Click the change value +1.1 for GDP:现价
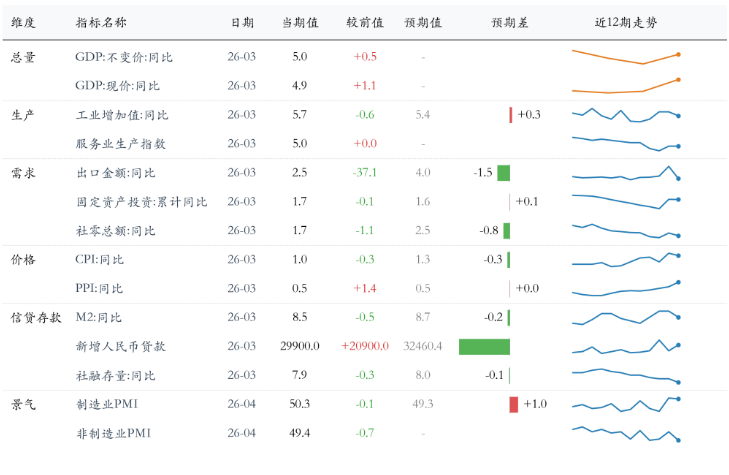Viewport: 729px width, 475px height. point(365,86)
